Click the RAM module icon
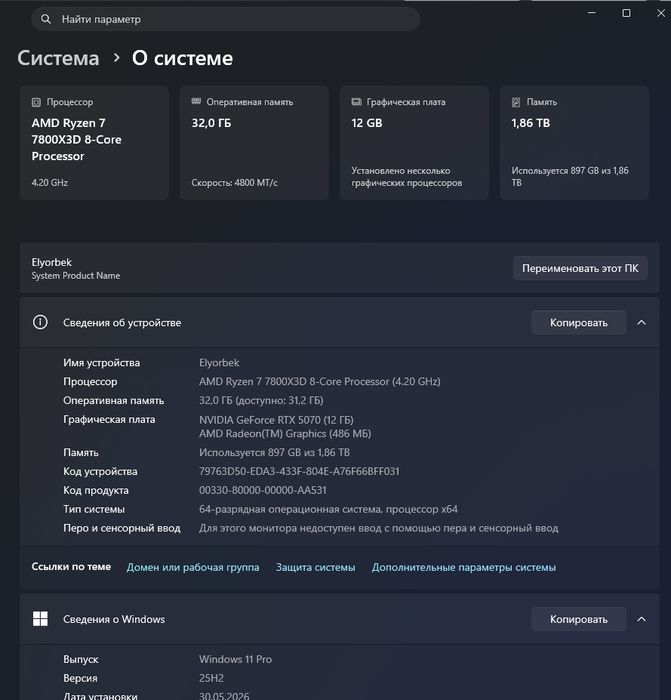Screen dimensions: 671x700 pyautogui.click(x=196, y=101)
